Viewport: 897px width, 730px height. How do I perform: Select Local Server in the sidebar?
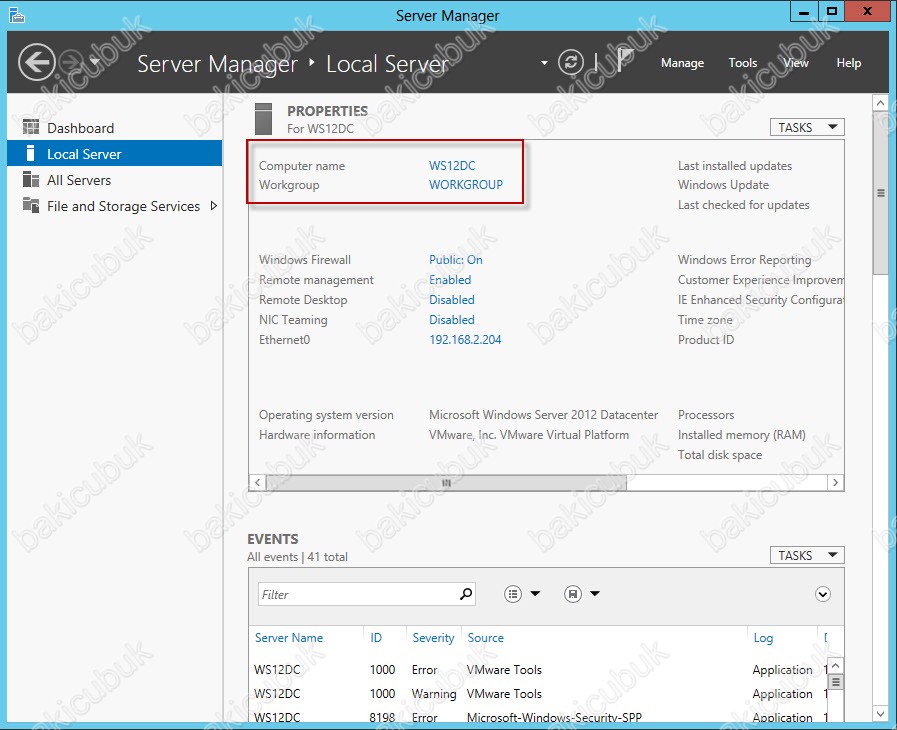(x=114, y=153)
